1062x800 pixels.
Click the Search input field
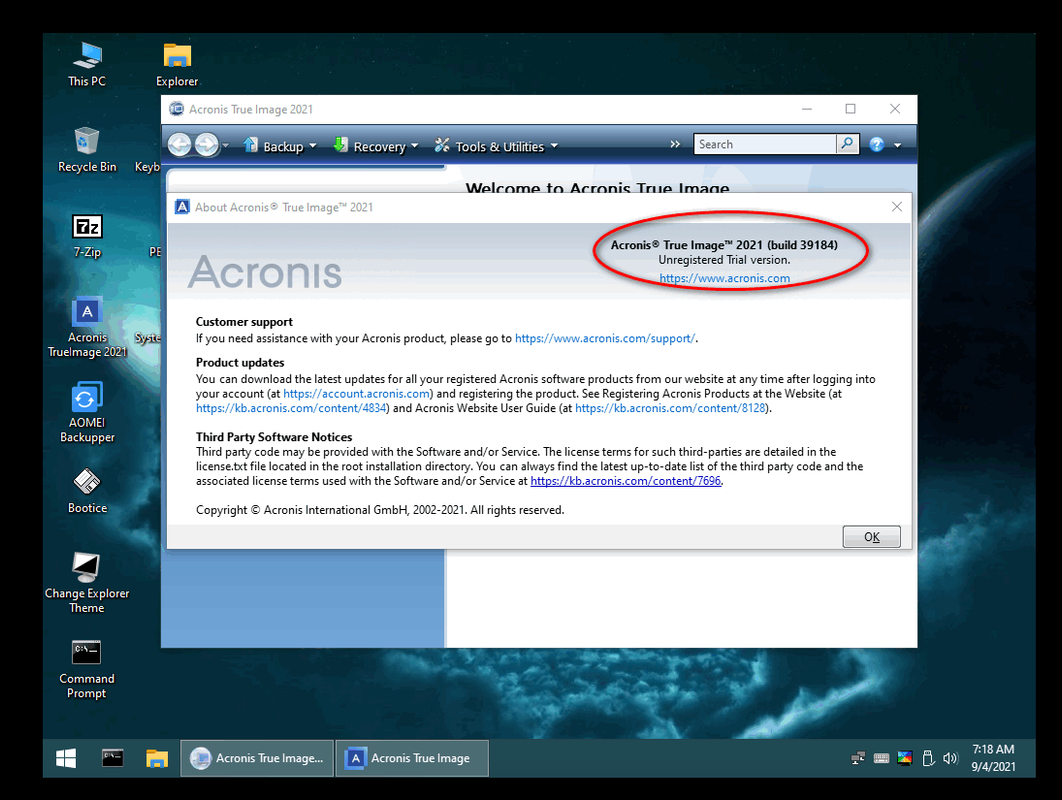click(x=765, y=144)
